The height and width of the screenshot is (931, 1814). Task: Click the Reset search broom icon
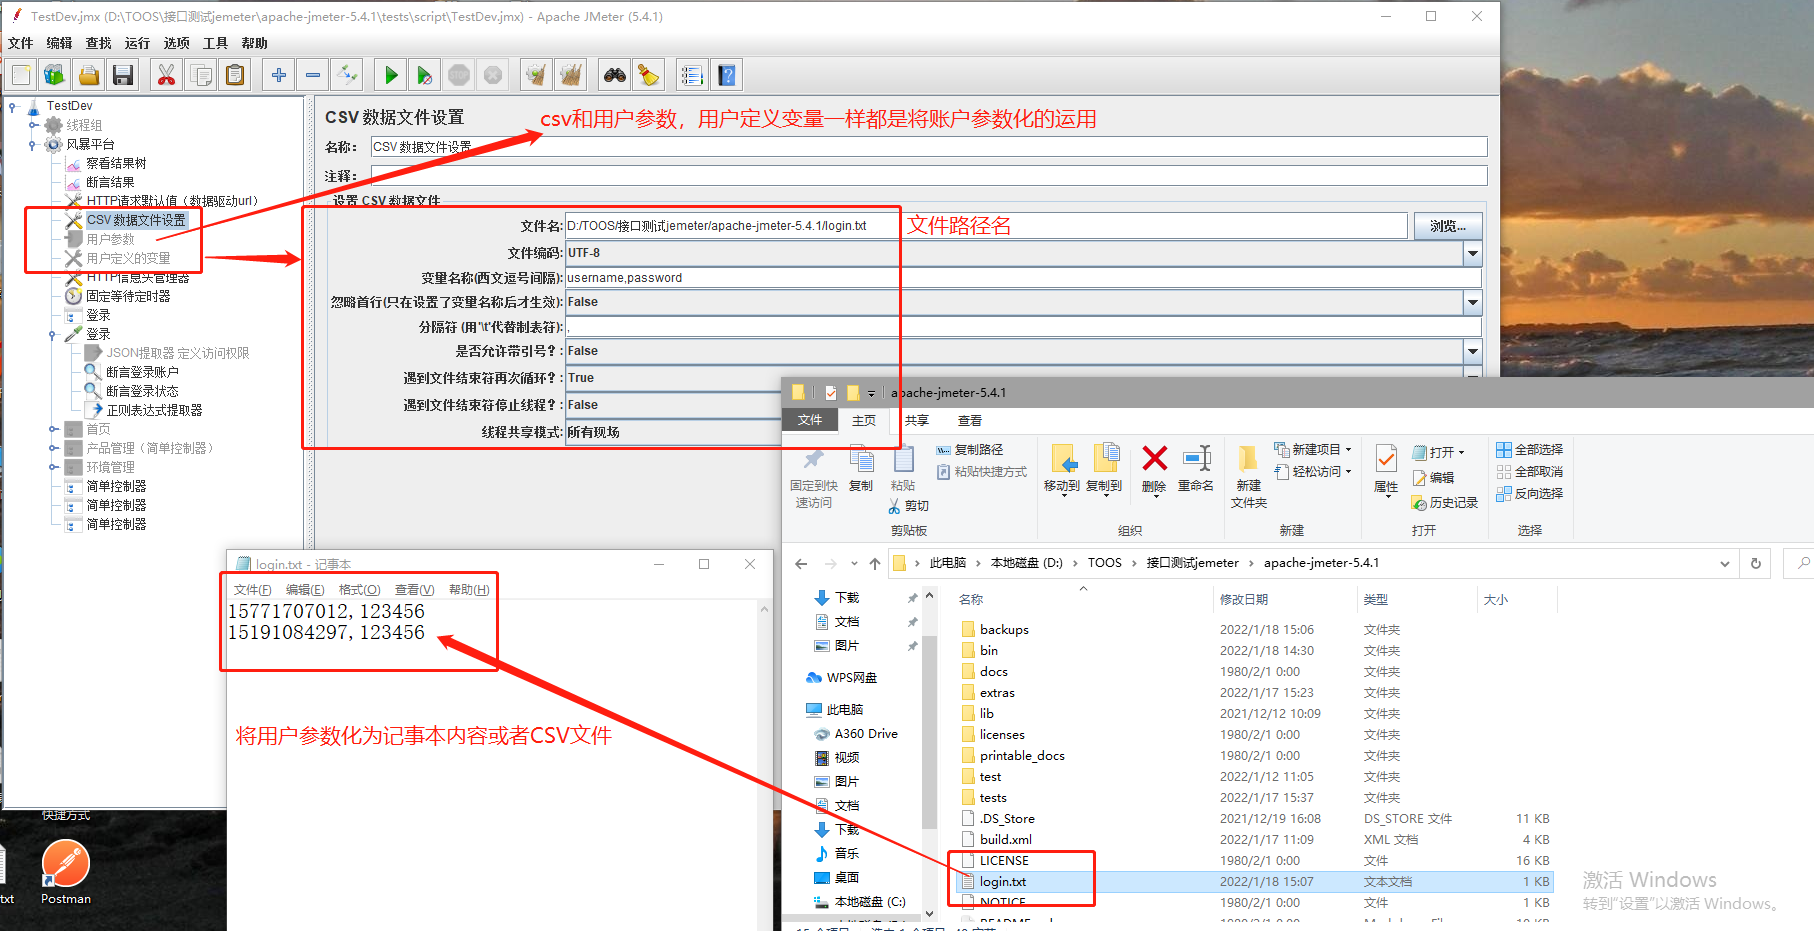point(649,75)
